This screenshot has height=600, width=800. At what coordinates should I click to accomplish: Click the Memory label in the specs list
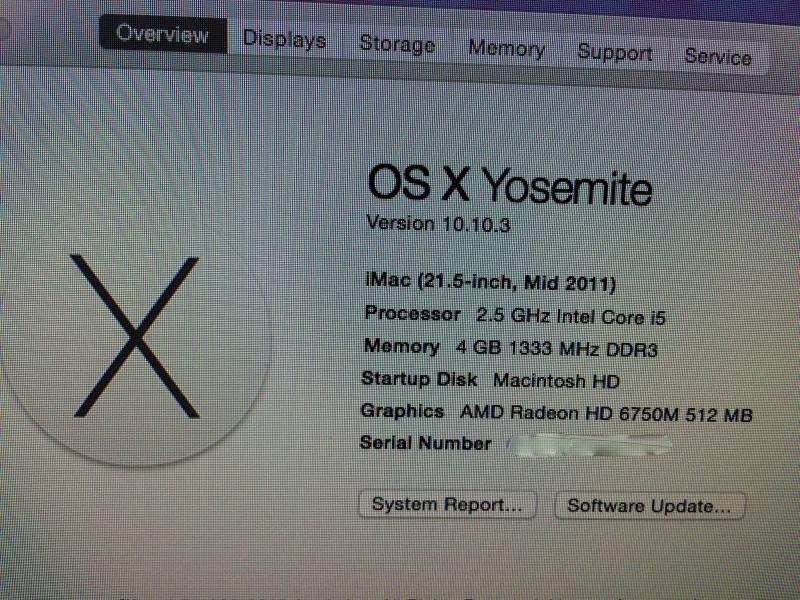point(402,346)
